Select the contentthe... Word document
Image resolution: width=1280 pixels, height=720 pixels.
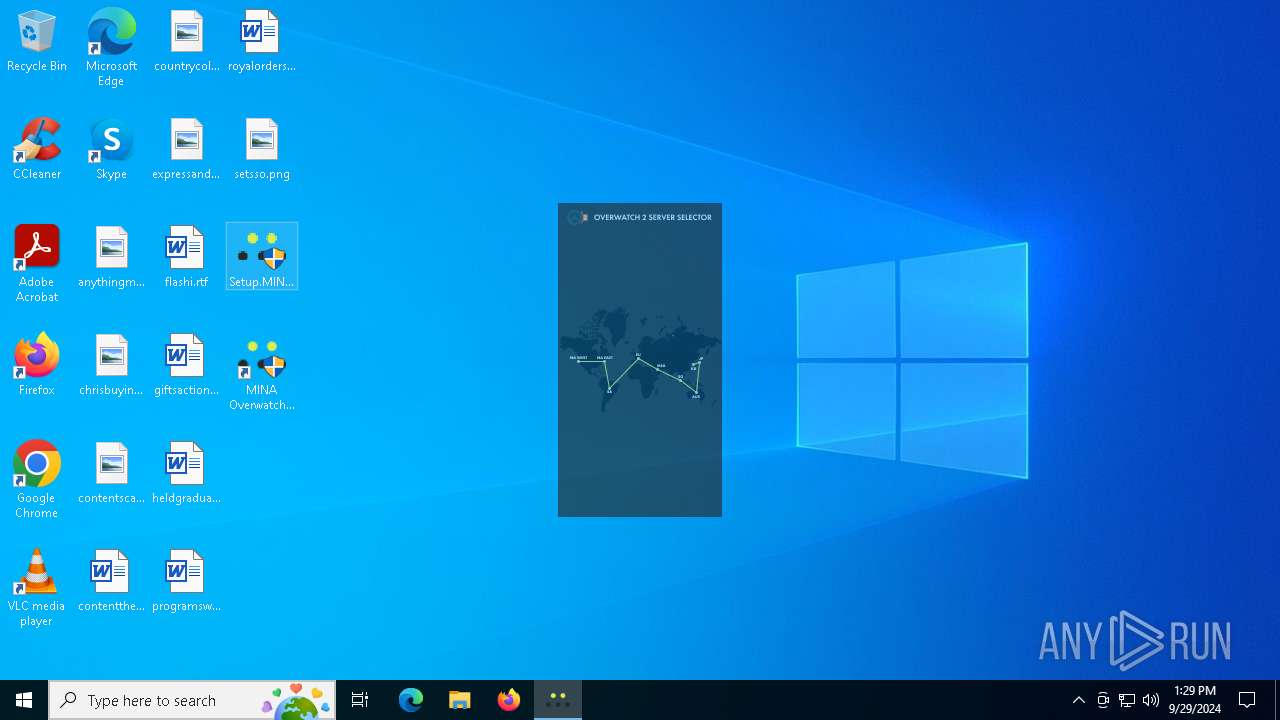coord(111,582)
